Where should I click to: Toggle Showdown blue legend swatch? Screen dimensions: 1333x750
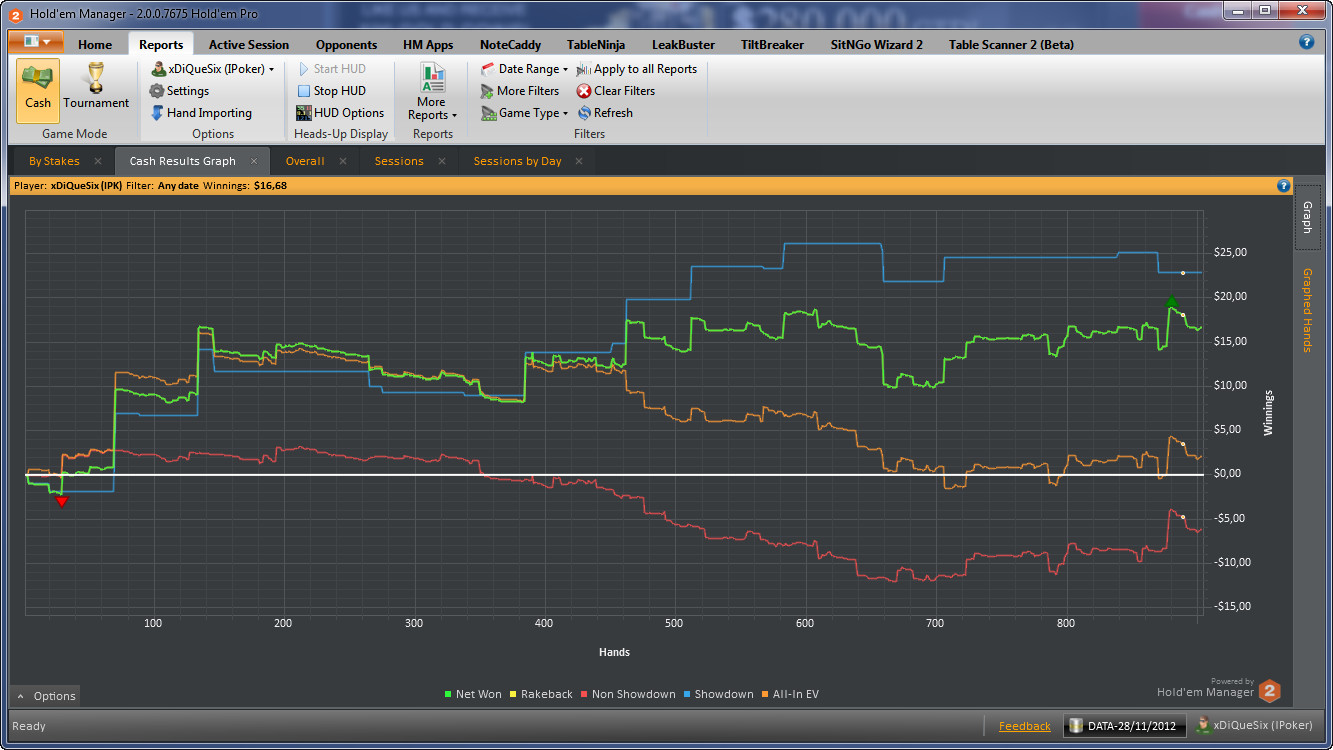pos(687,694)
